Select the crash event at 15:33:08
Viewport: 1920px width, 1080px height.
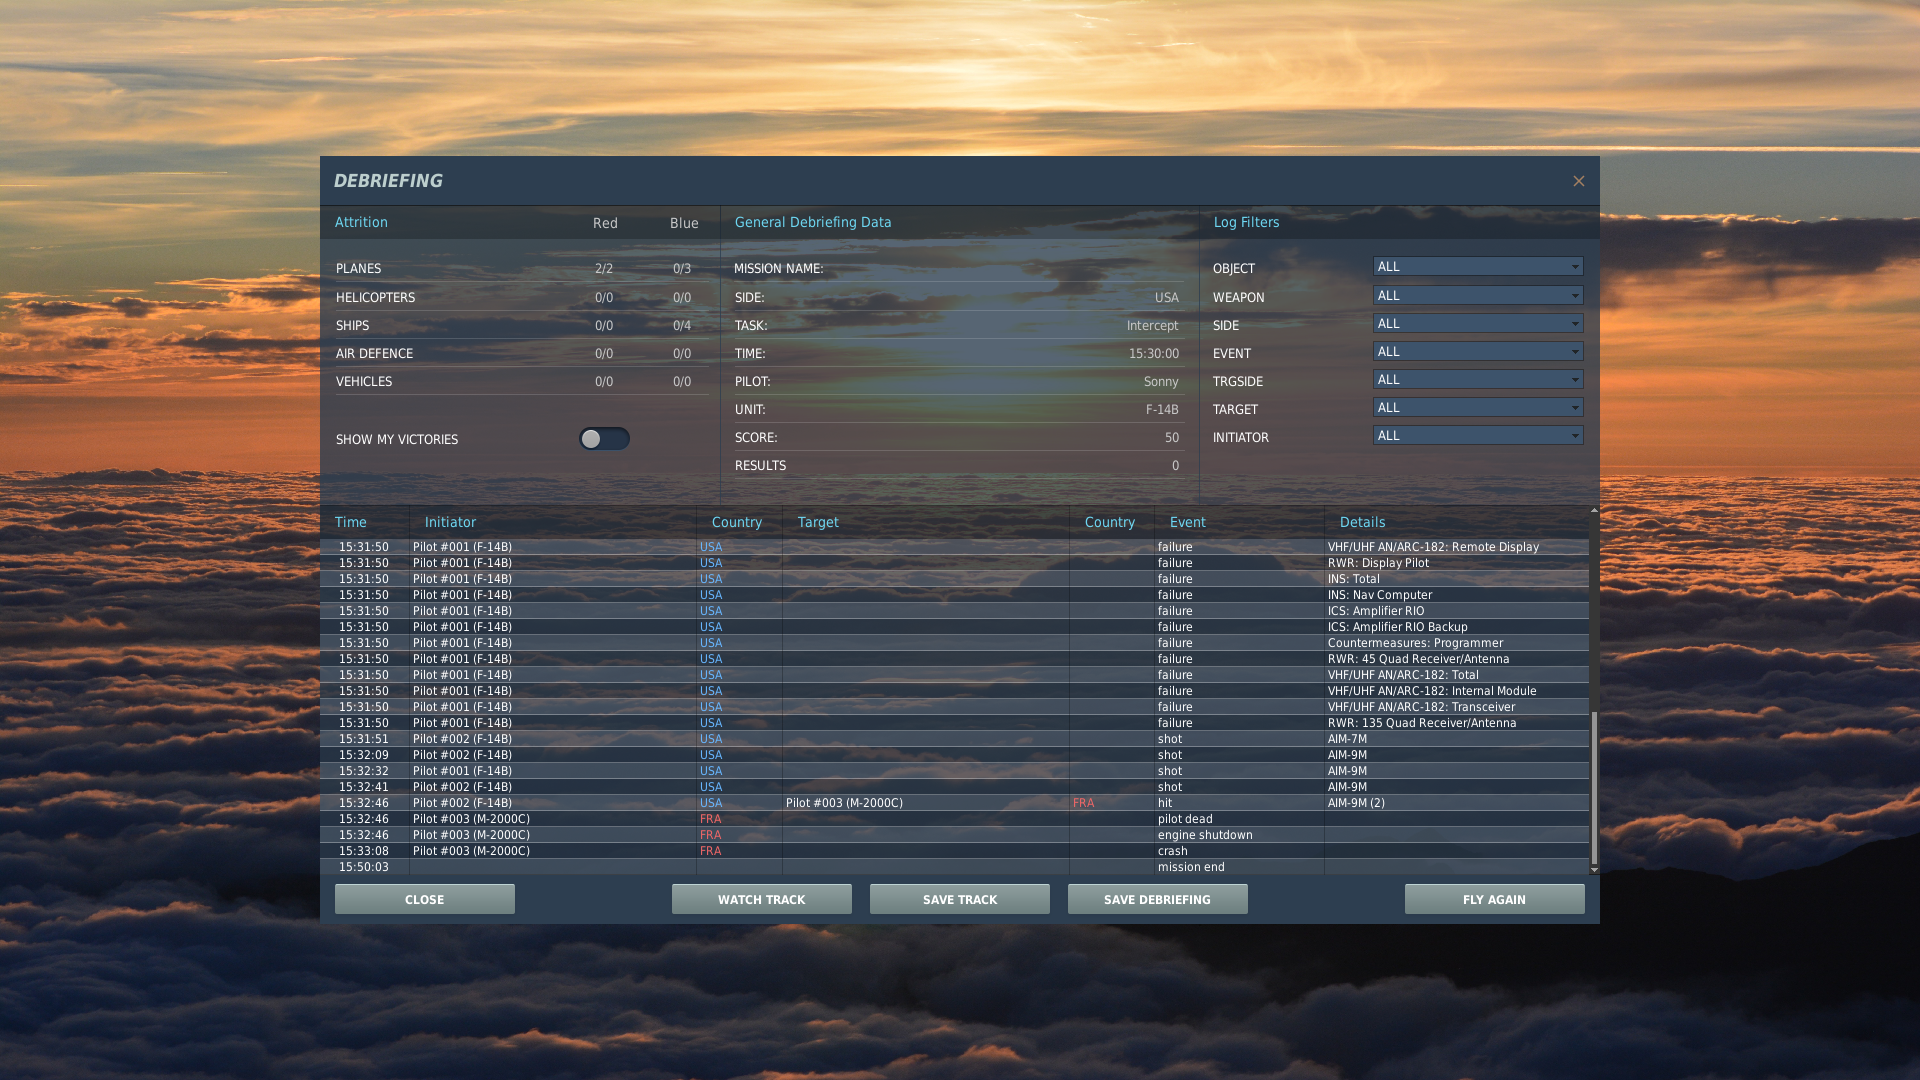[954, 851]
